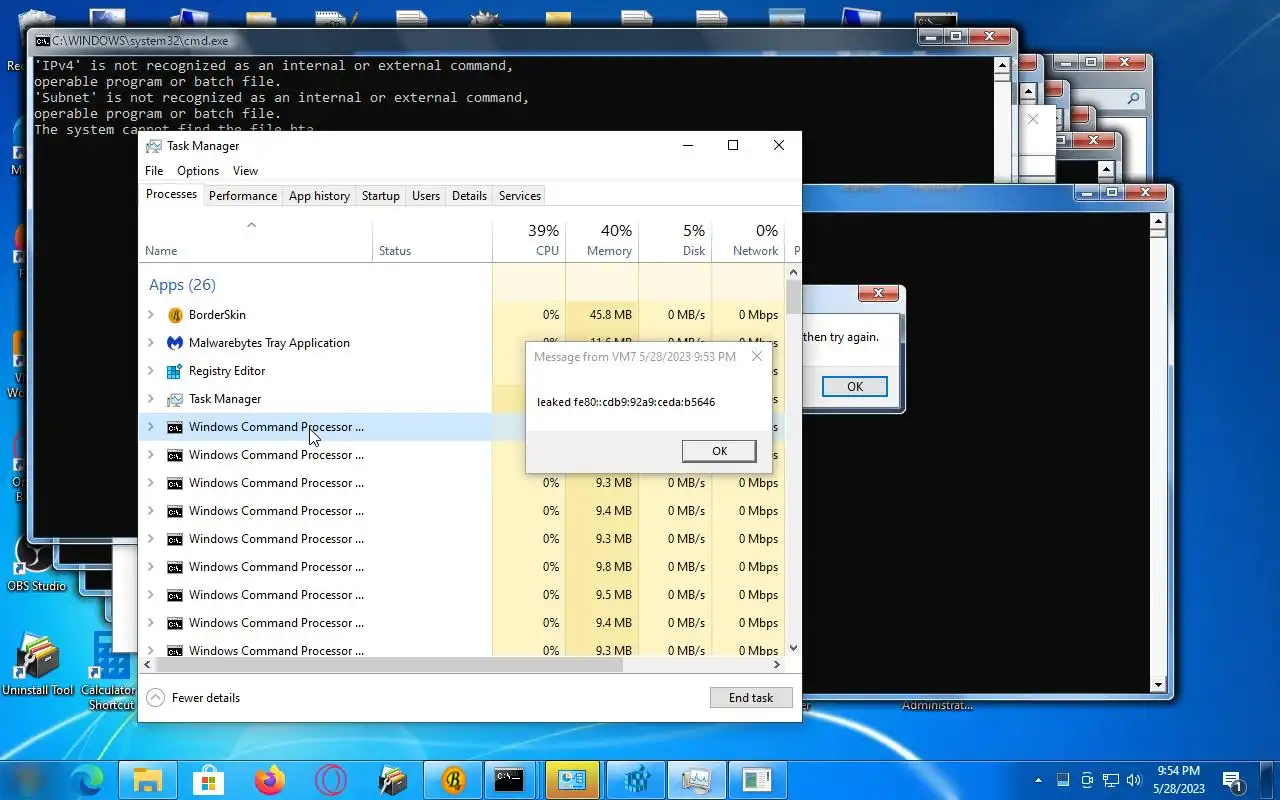Click the Registry Editor process icon
Screen dimensions: 1280x800
pos(175,371)
